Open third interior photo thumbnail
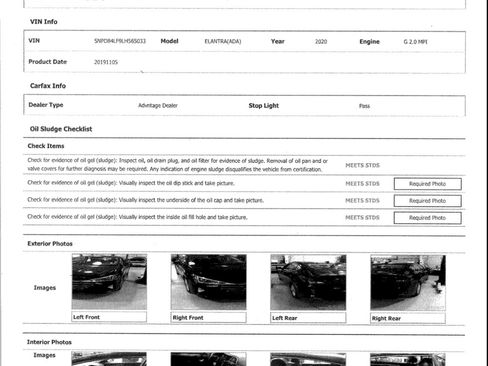This screenshot has width=488, height=366. click(308, 360)
